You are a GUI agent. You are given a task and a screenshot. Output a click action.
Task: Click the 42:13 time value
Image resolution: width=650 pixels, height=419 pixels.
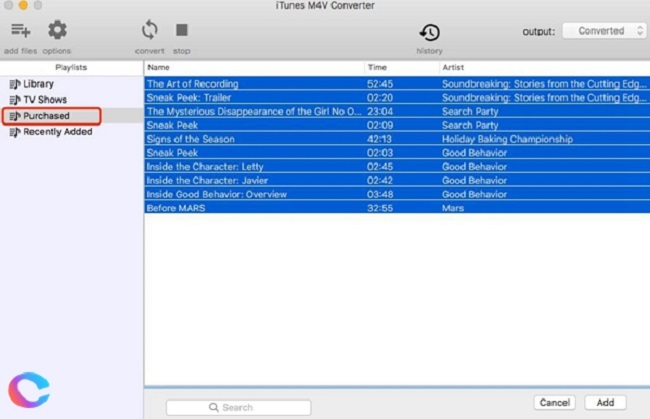pyautogui.click(x=379, y=139)
